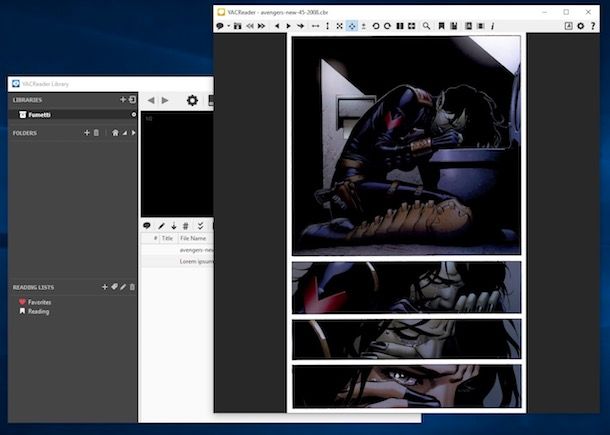Select fit to width mode
The image size is (610, 435).
pyautogui.click(x=316, y=26)
